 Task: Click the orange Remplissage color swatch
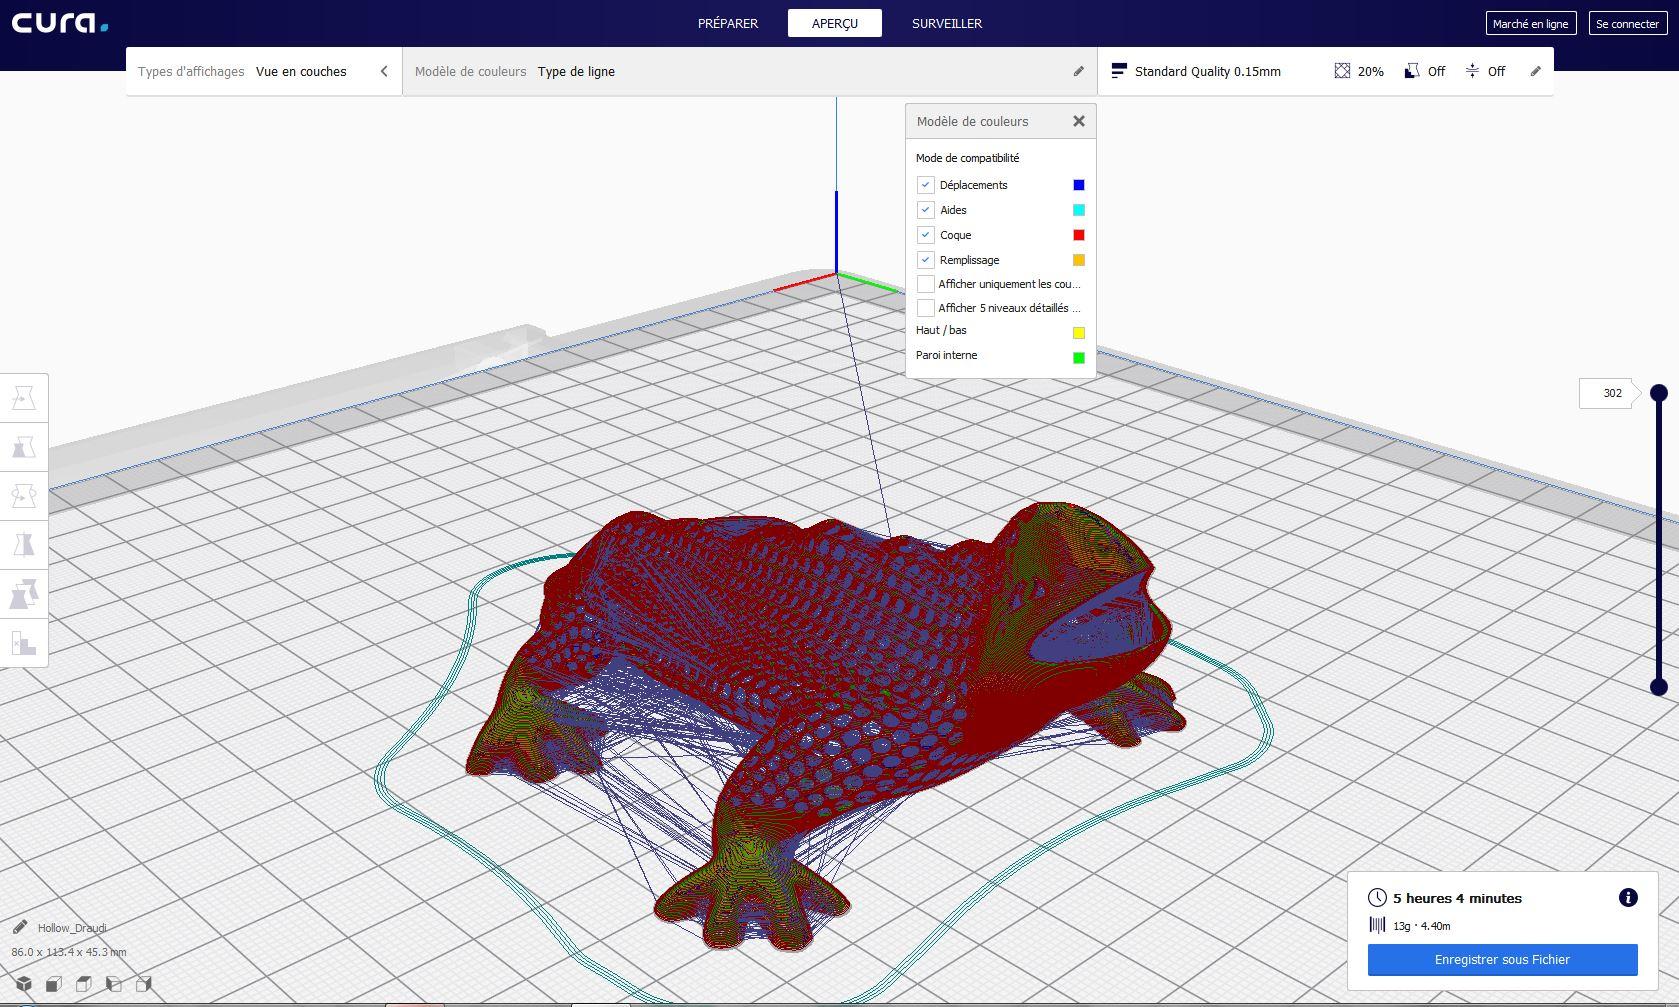pyautogui.click(x=1079, y=260)
